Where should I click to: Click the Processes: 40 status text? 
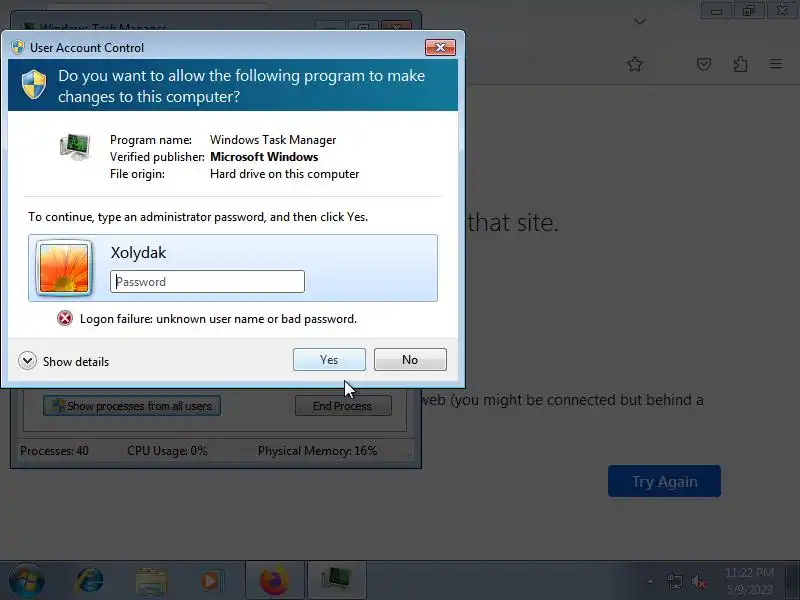click(54, 451)
